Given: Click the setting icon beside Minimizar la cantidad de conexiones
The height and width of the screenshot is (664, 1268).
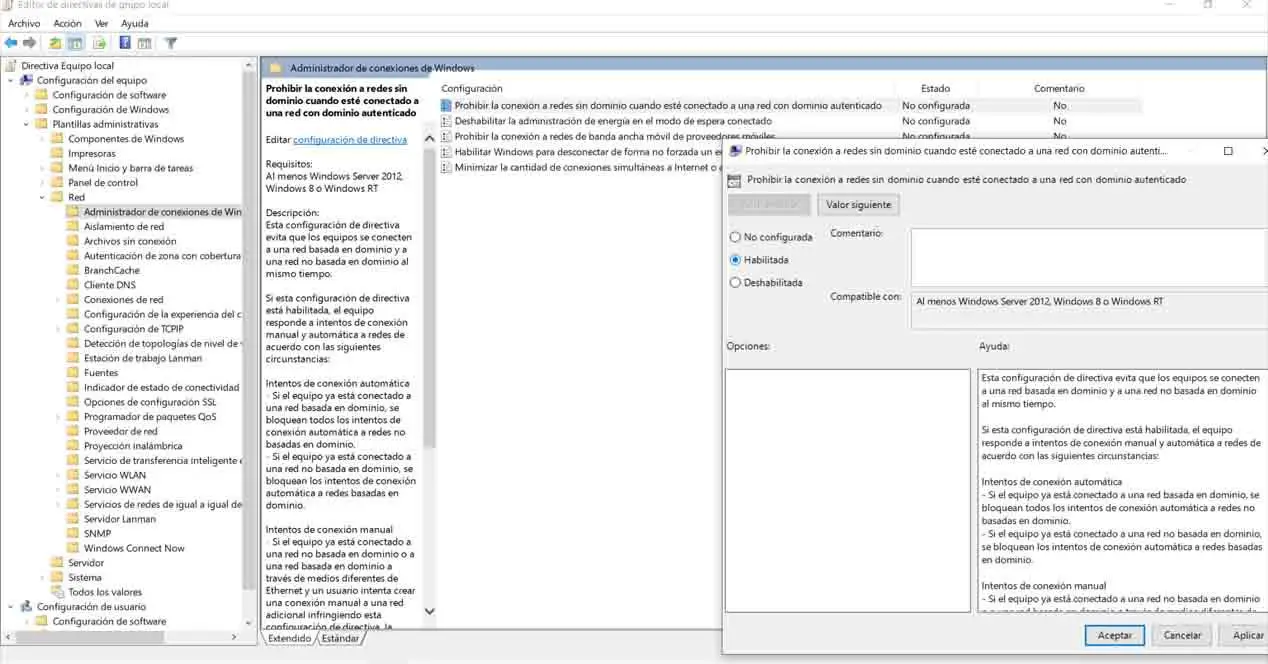Looking at the screenshot, I should (446, 167).
